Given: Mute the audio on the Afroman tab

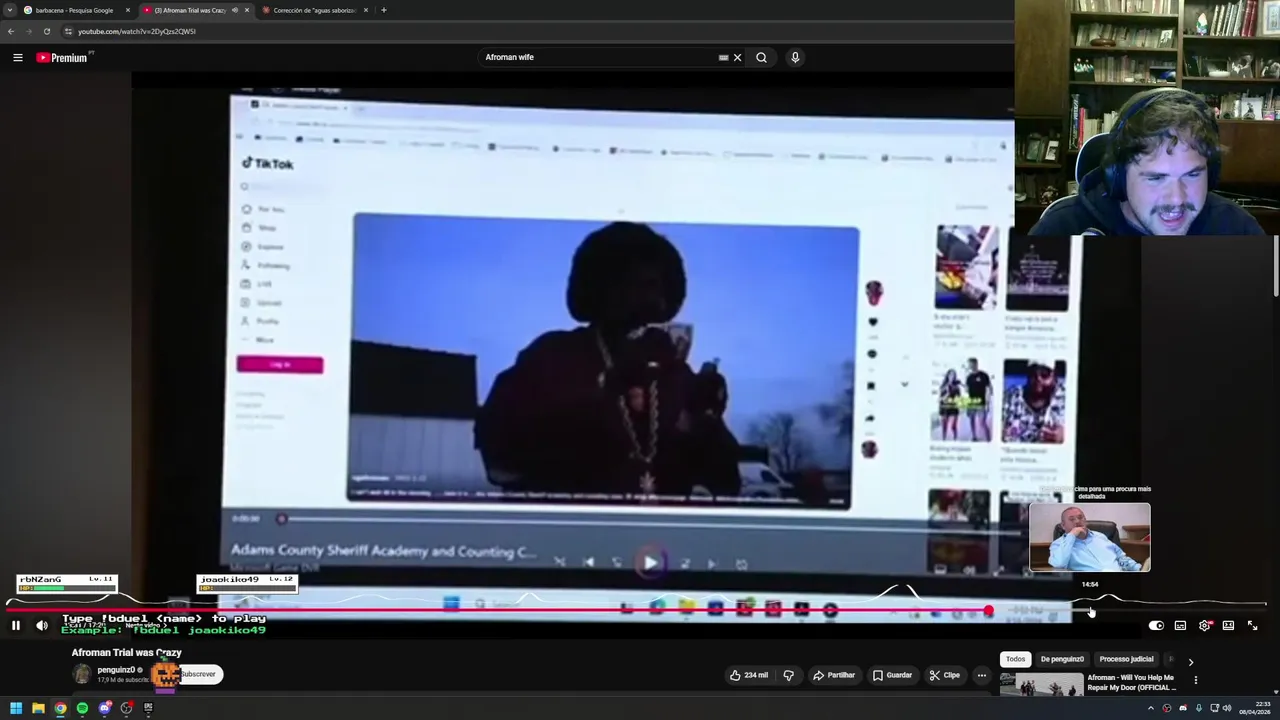Looking at the screenshot, I should [x=235, y=10].
